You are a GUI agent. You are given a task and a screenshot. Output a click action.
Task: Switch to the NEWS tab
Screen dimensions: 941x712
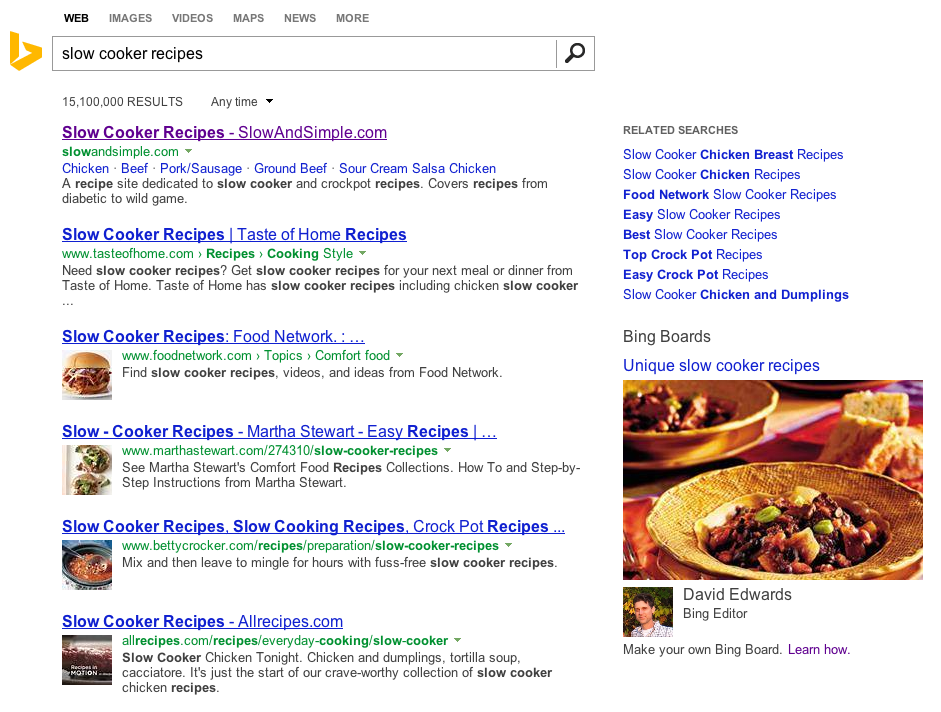300,18
